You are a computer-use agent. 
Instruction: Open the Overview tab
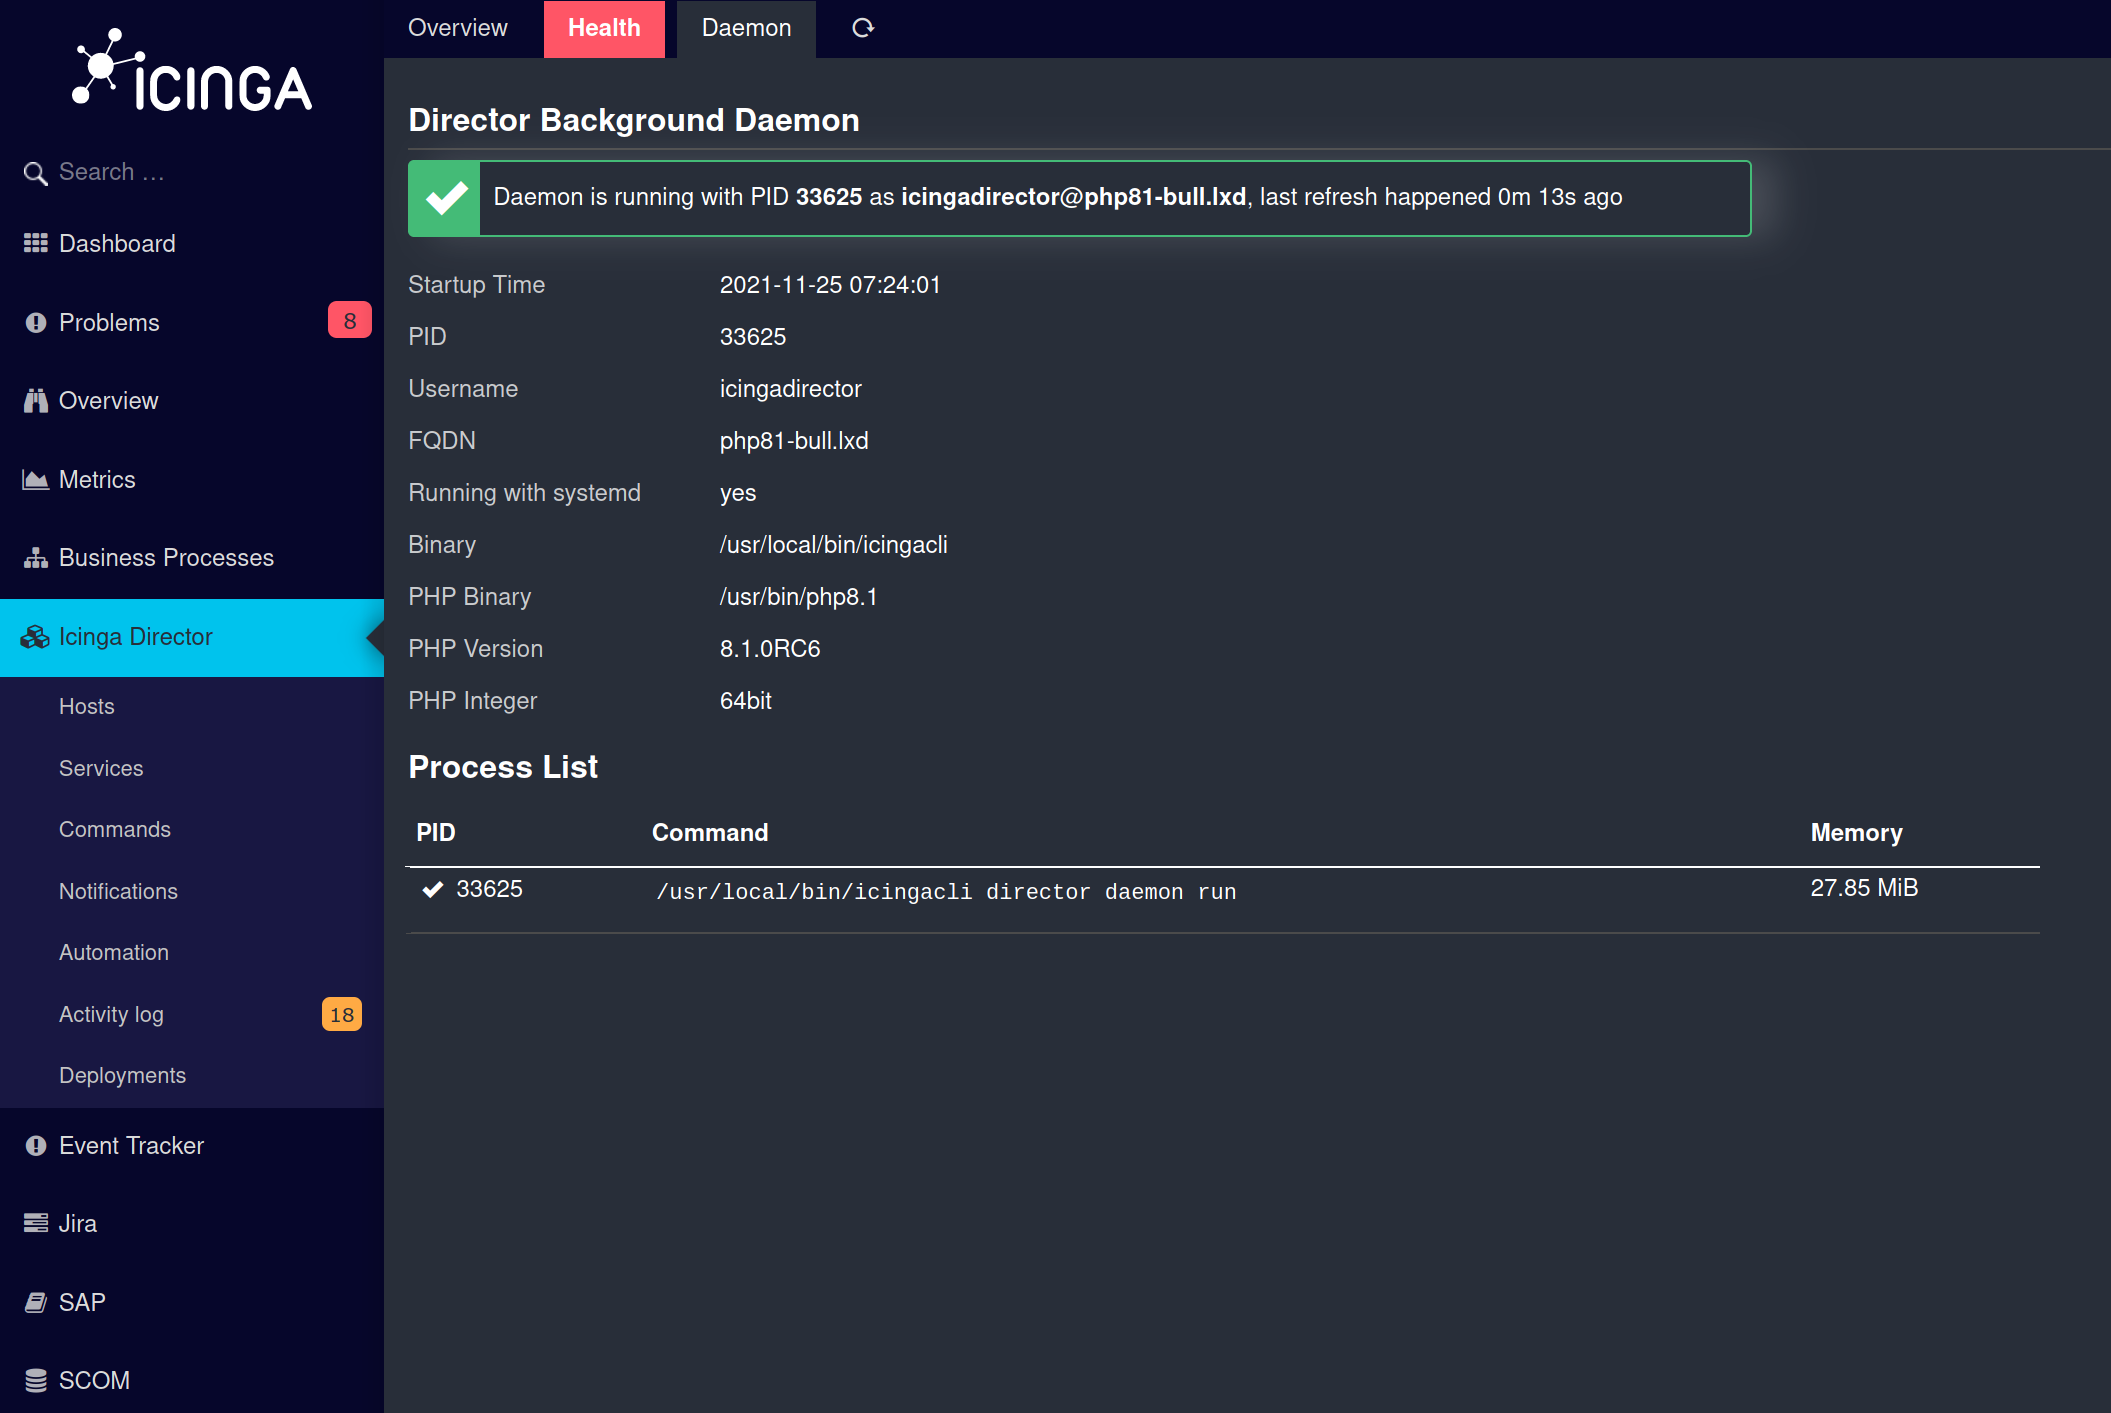coord(457,28)
